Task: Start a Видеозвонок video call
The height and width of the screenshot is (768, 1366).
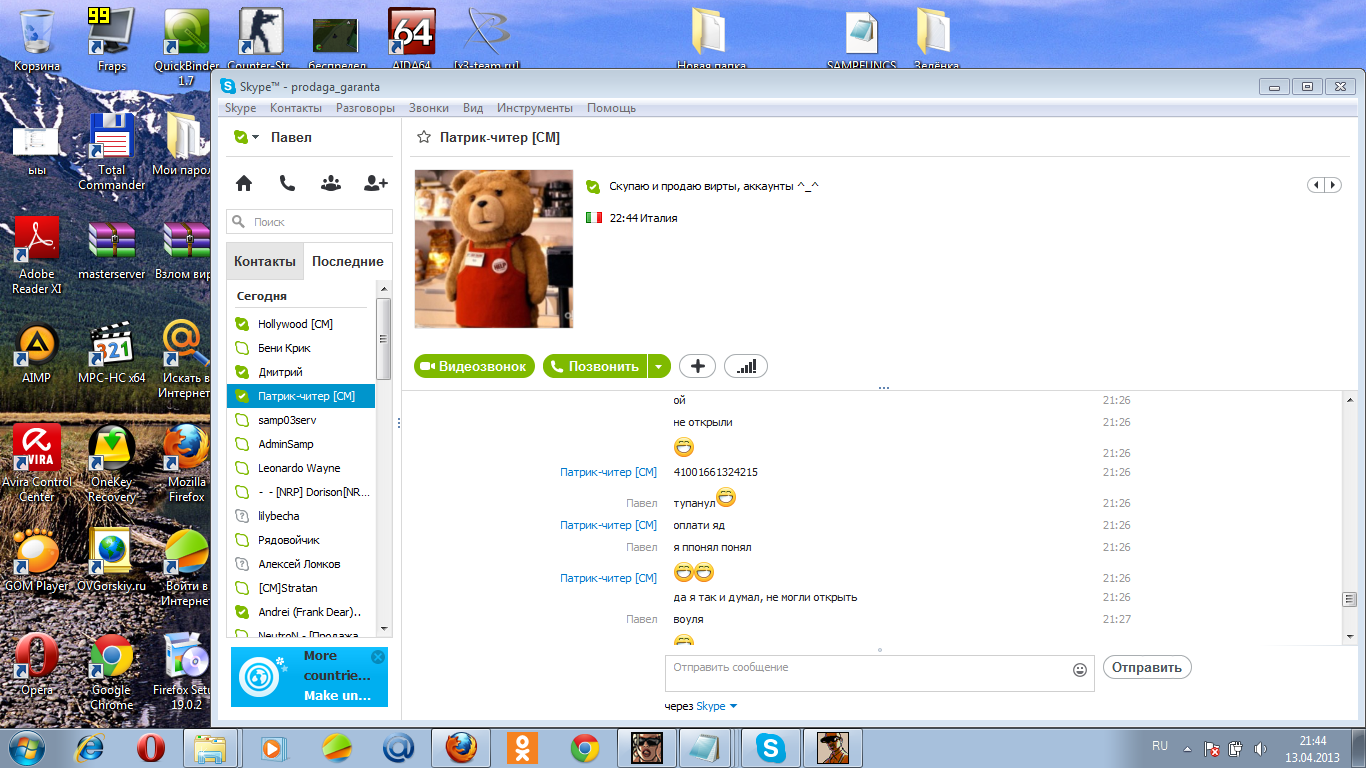Action: click(475, 366)
